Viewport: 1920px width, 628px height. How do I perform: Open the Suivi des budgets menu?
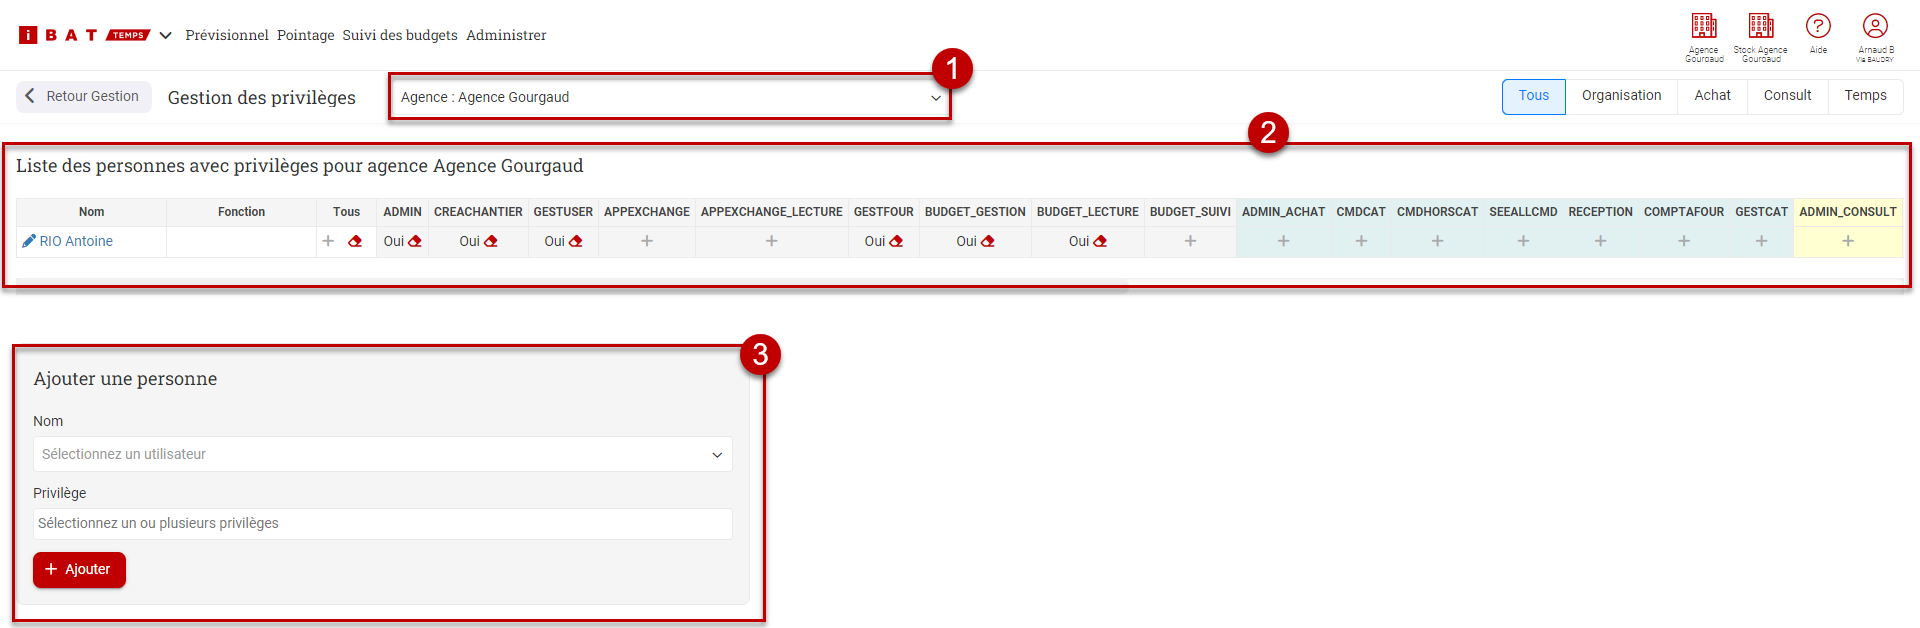(400, 35)
